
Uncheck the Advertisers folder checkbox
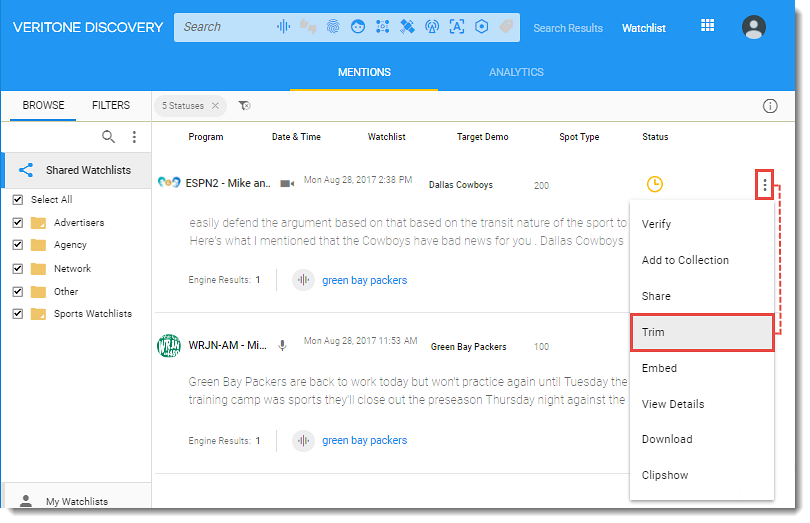pos(18,223)
